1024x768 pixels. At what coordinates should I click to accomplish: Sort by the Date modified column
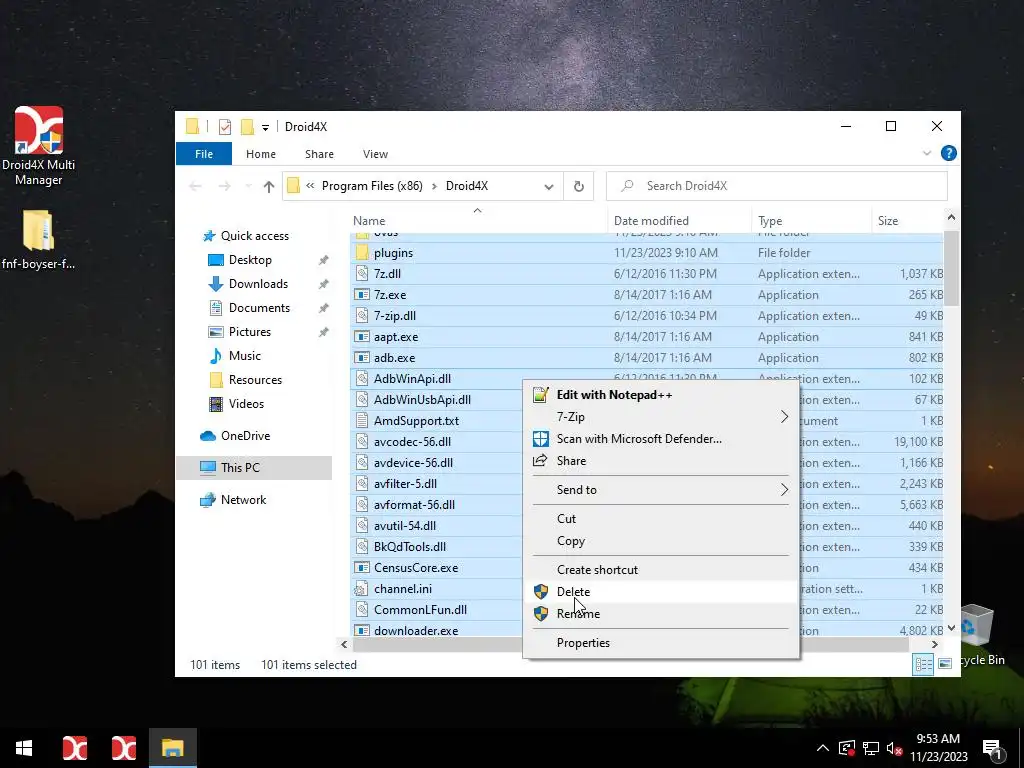(679, 221)
